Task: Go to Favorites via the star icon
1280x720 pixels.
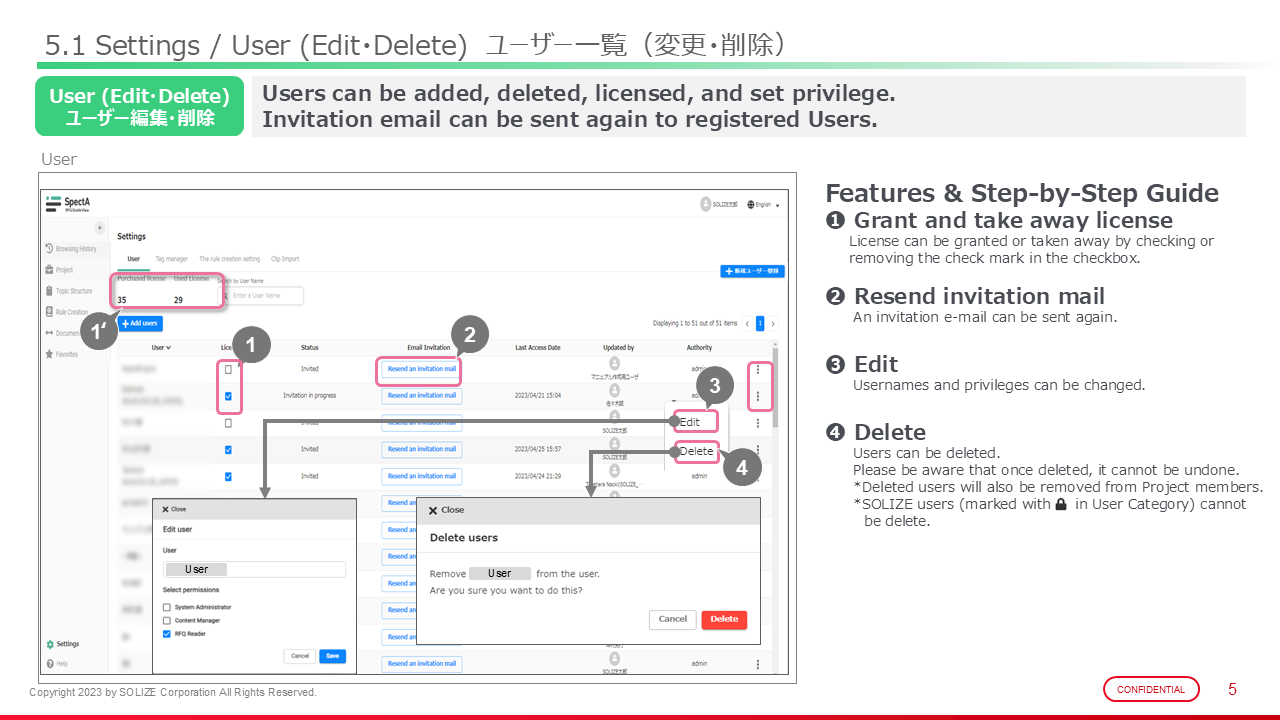Action: tap(62, 354)
